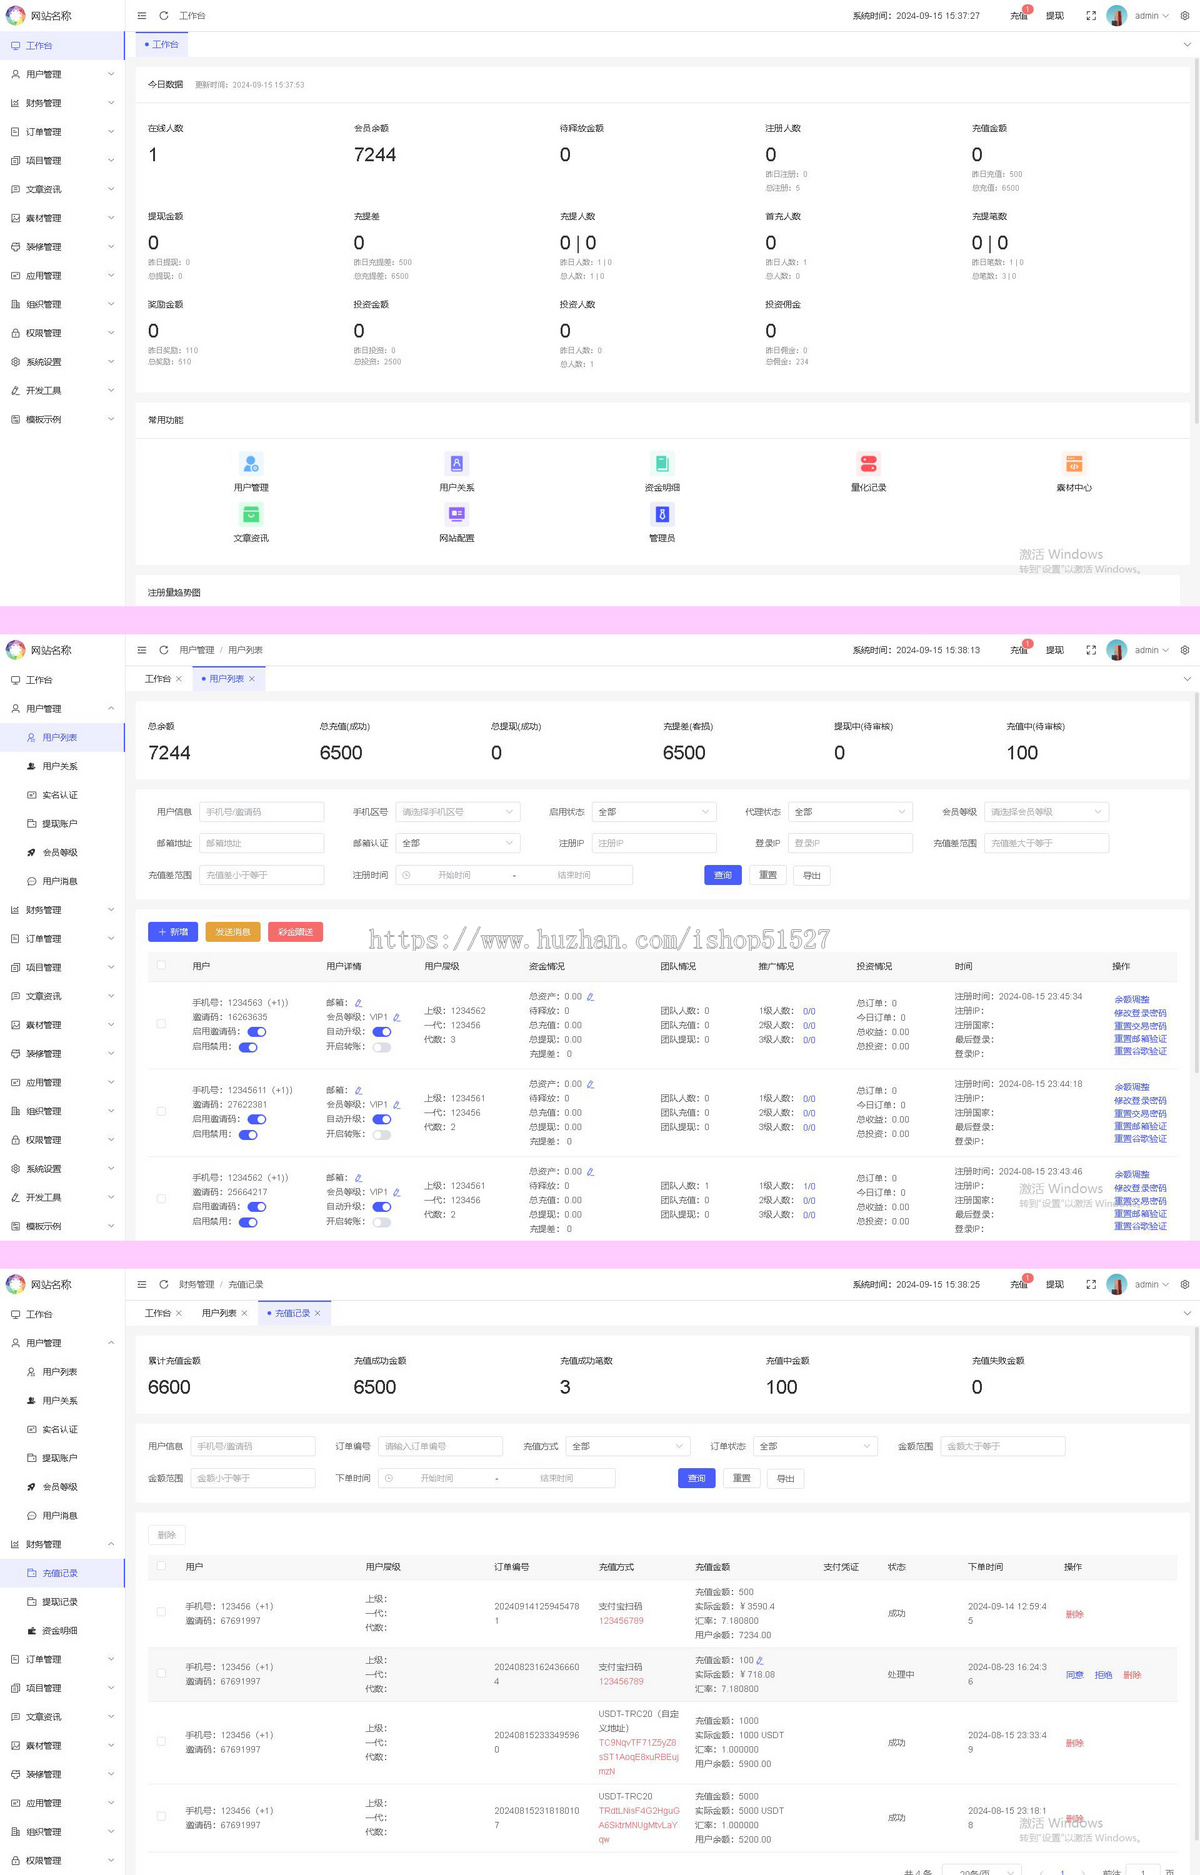Viewport: 1200px width, 1875px height.
Task: Select the 用户列表 tab on the 充值记录 screen
Action: click(x=219, y=1313)
